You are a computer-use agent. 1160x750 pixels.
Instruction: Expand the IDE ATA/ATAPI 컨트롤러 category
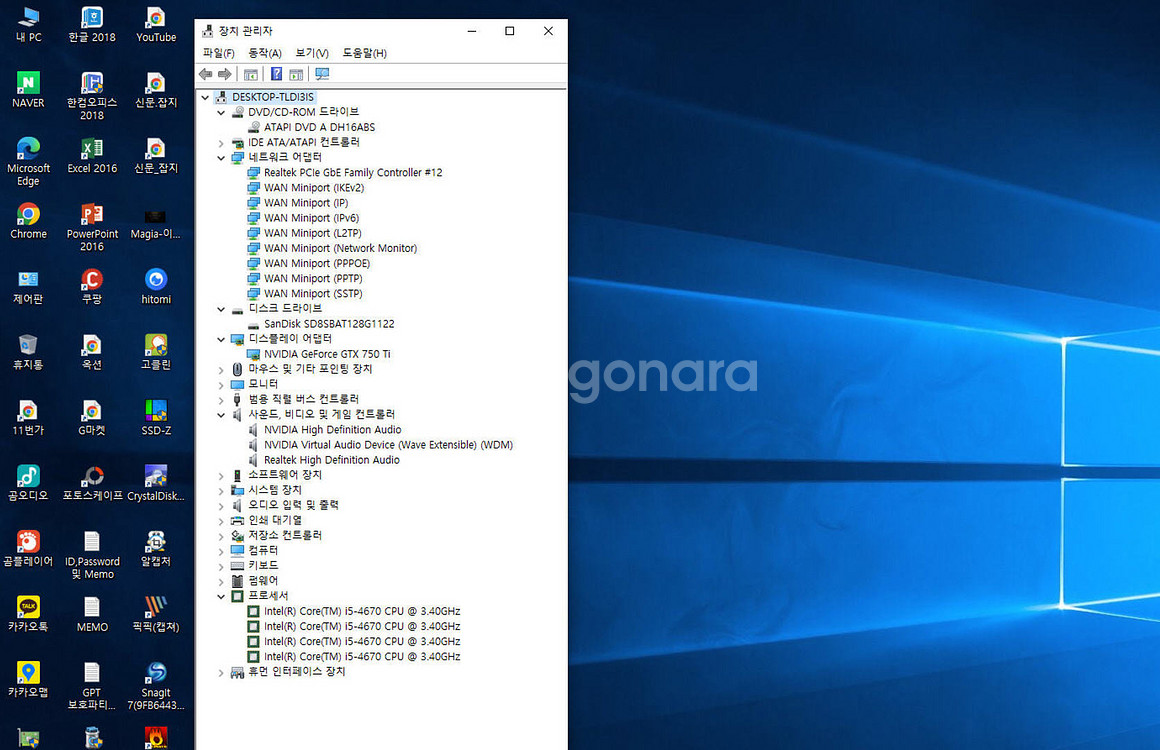point(220,143)
